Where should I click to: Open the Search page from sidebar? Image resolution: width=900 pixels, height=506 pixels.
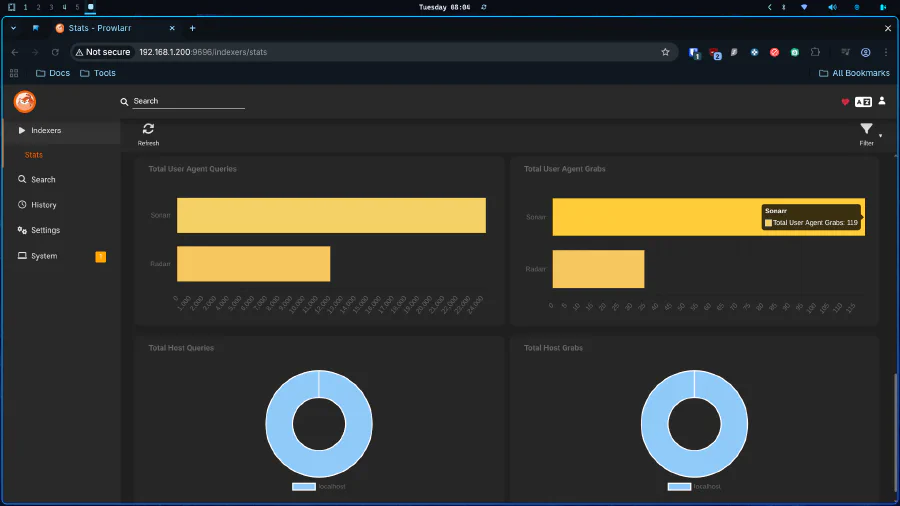coord(43,180)
